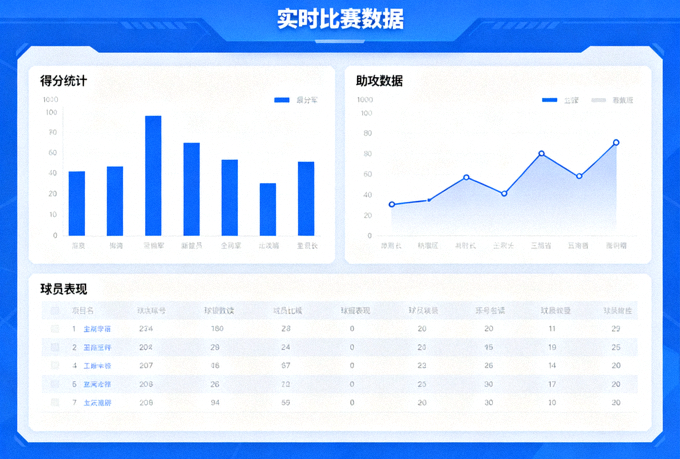
Task: Open the player name link in row 1
Action: pyautogui.click(x=97, y=329)
